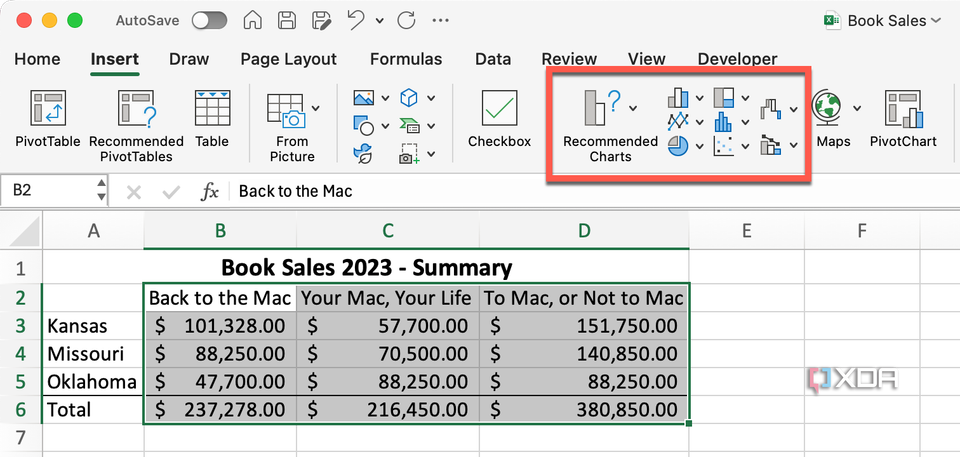The image size is (960, 457).
Task: Insert a hierarchy treemap chart
Action: click(x=724, y=97)
